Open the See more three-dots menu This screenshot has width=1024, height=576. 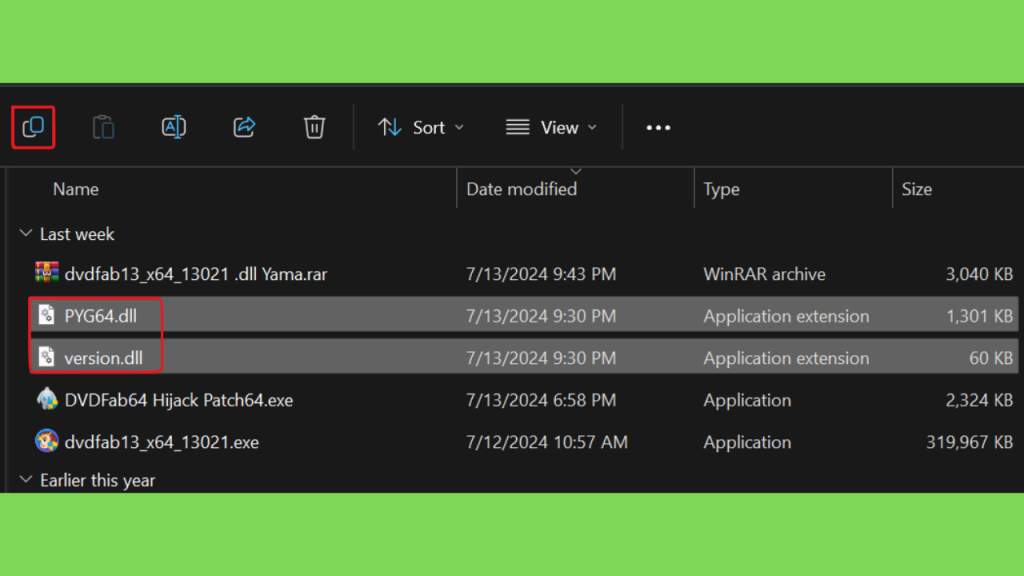pyautogui.click(x=658, y=127)
